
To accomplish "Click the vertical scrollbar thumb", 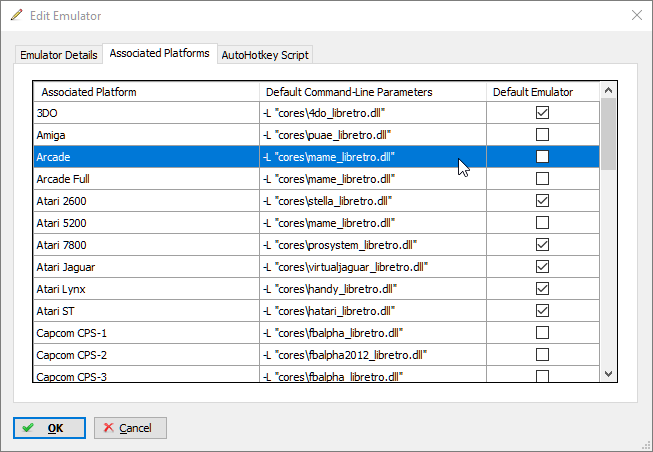I will click(x=608, y=134).
